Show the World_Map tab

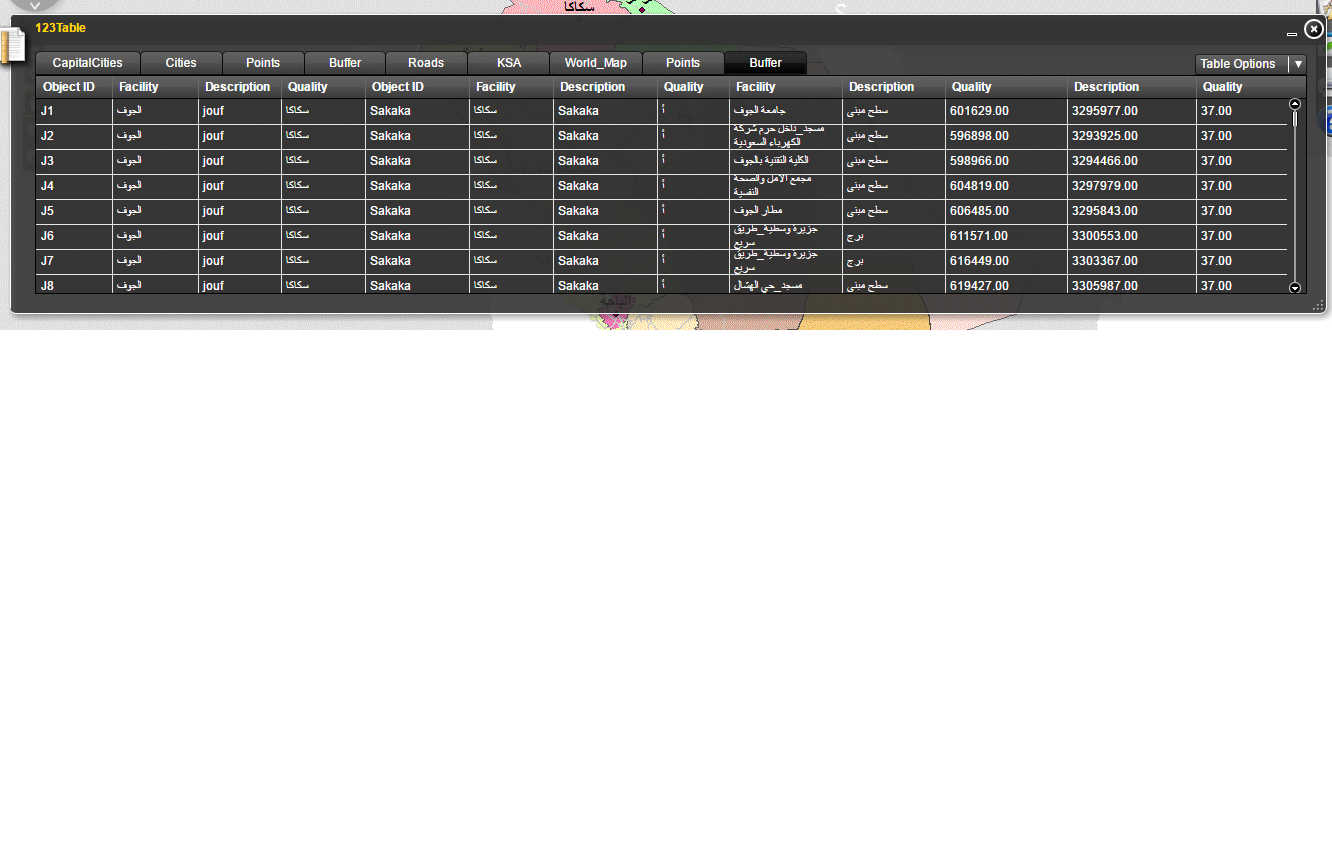point(596,63)
